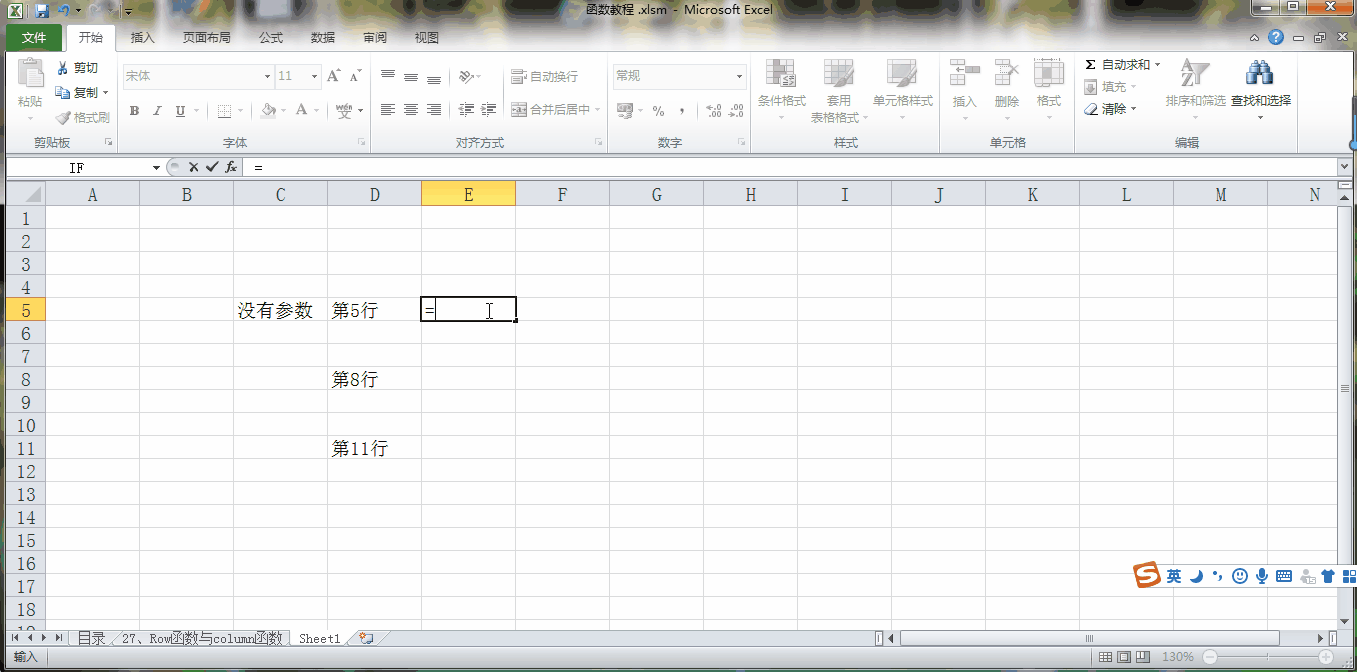Toggle underline formatting
The image size is (1357, 672).
point(178,111)
